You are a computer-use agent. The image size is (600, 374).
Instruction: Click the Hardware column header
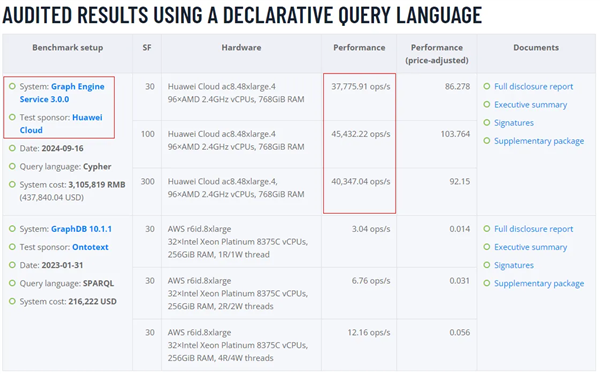241,47
